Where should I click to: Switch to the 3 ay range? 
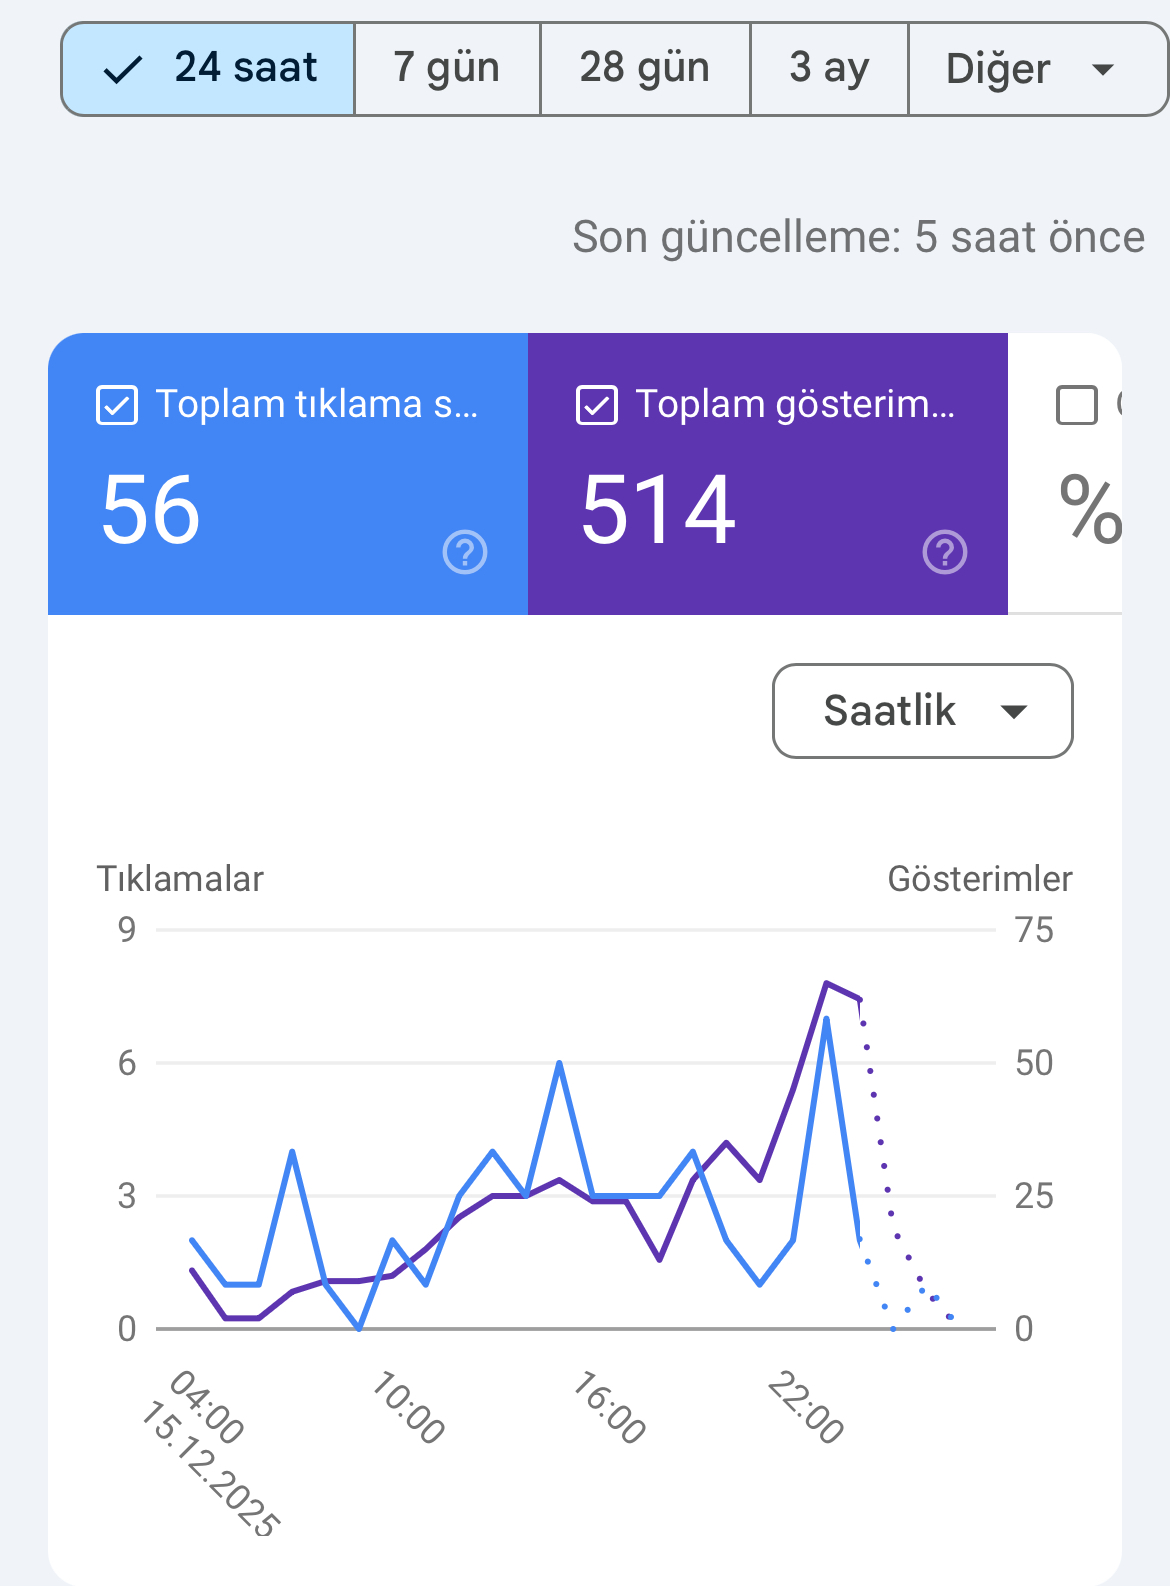[829, 70]
